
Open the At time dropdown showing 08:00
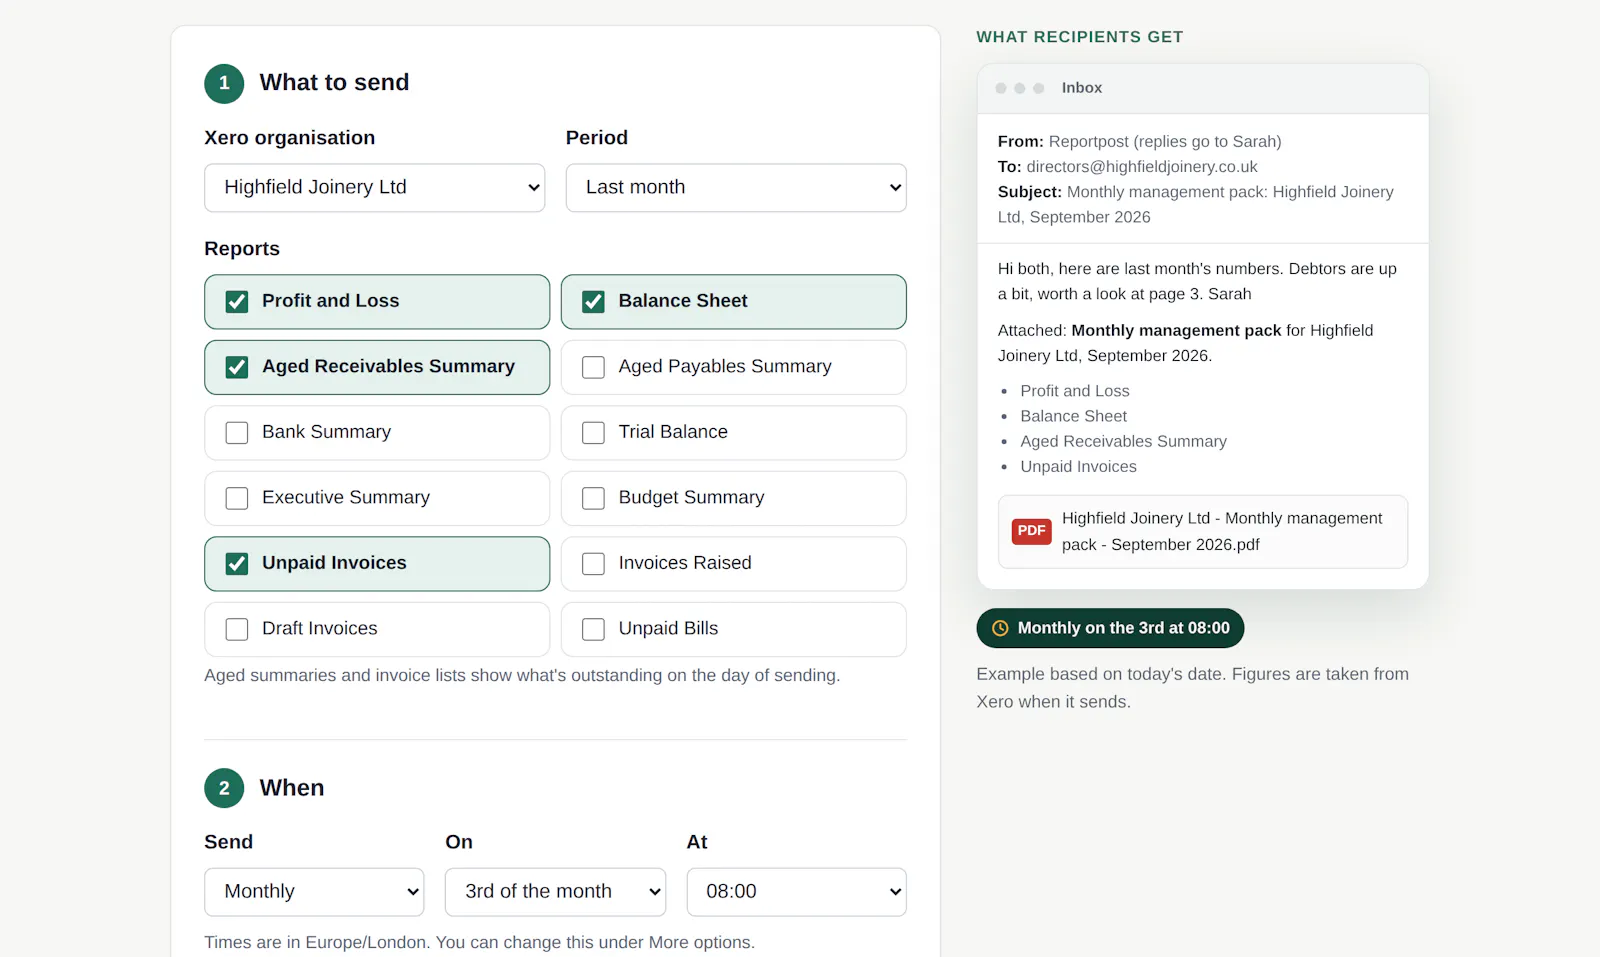(x=796, y=892)
